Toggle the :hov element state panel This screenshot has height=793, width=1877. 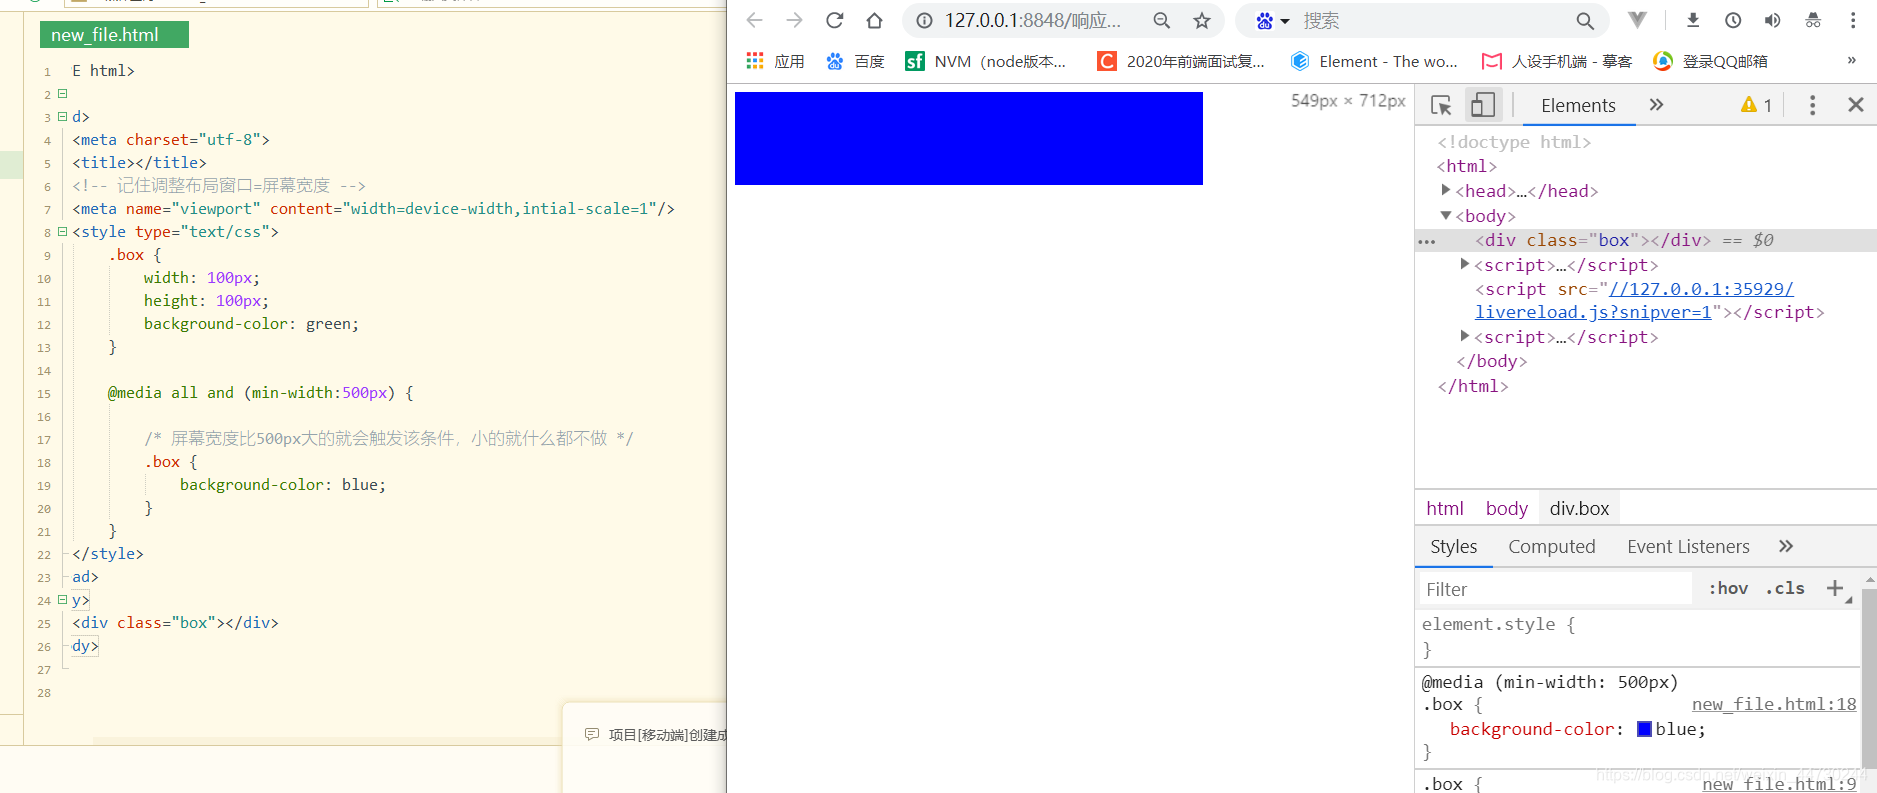pyautogui.click(x=1728, y=588)
